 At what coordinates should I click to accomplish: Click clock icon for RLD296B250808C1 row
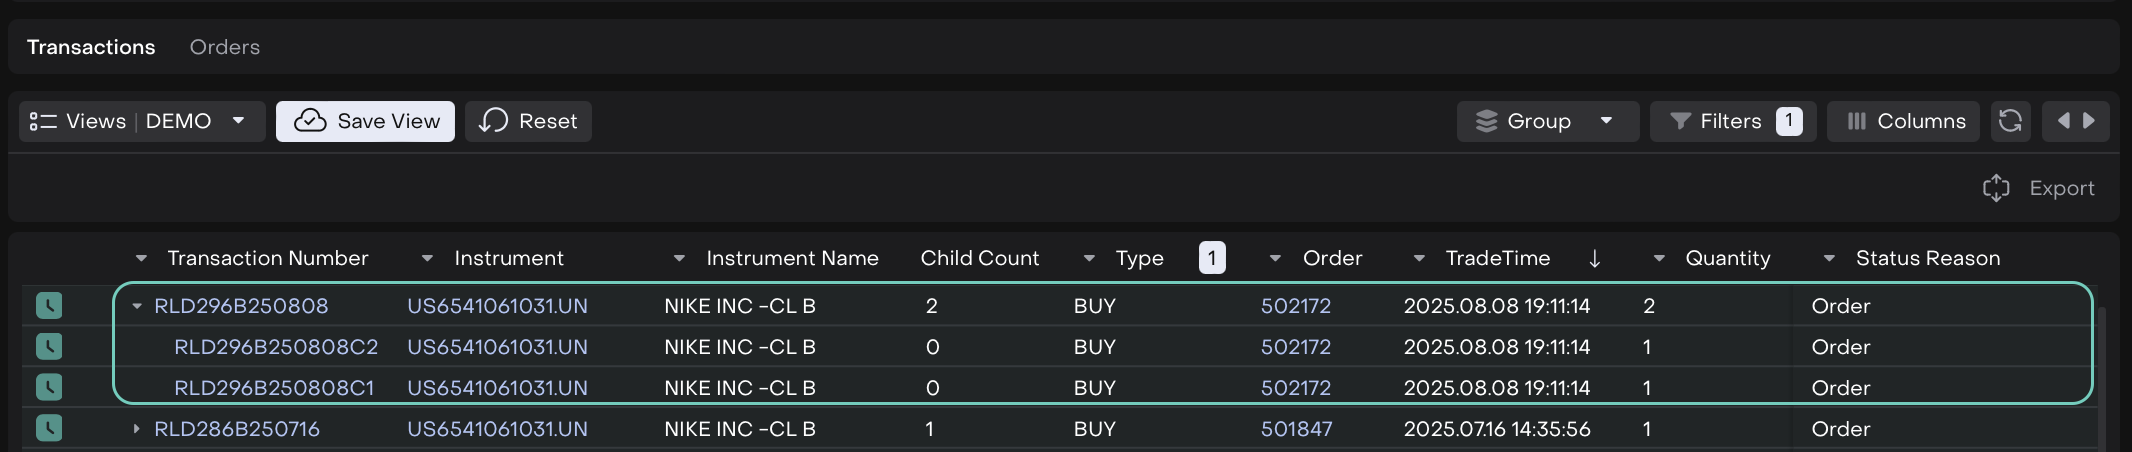(x=49, y=387)
